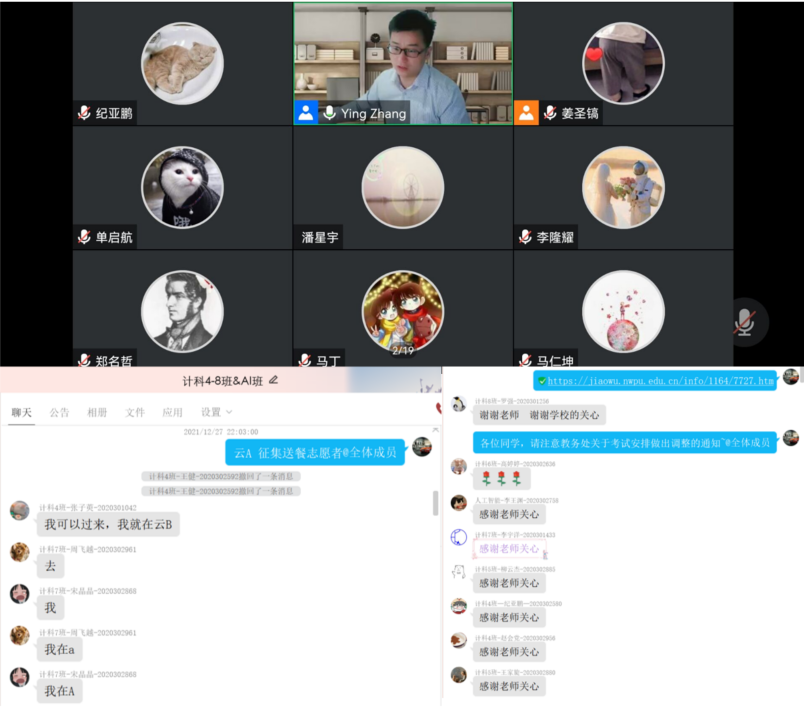
Task: Switch to the 公告 tab
Action: pyautogui.click(x=60, y=412)
